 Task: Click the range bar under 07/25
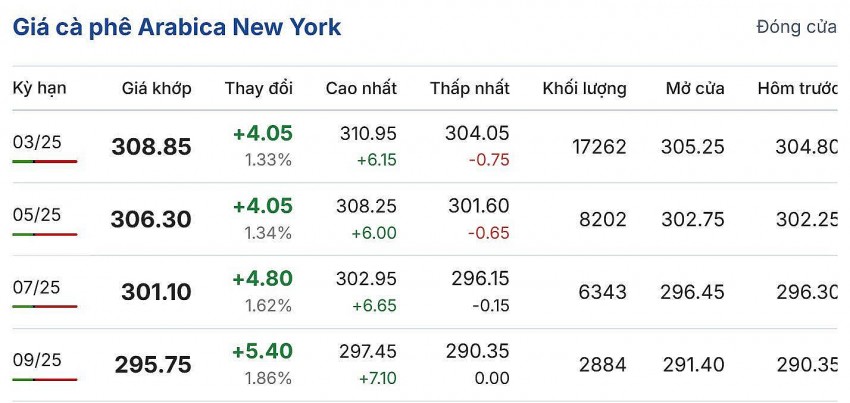pos(45,306)
